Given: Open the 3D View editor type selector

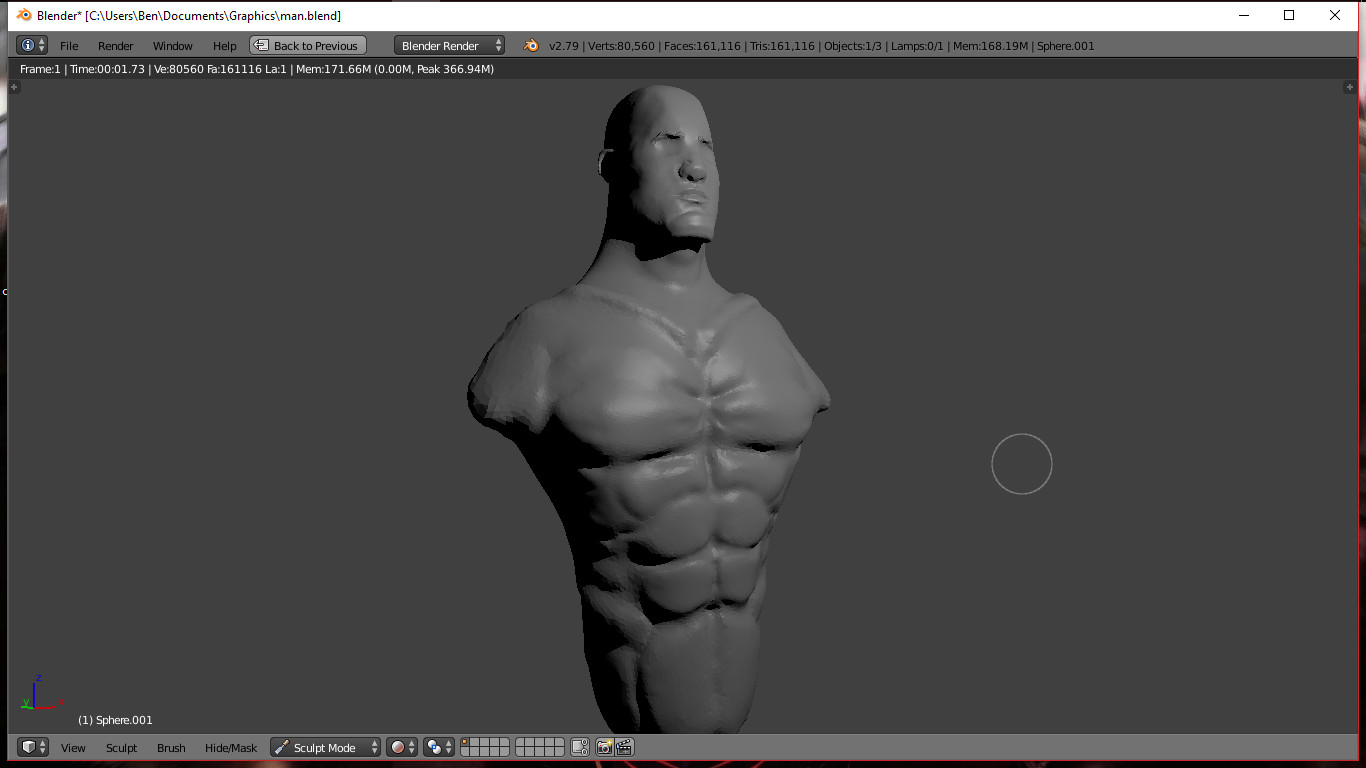Looking at the screenshot, I should (x=33, y=747).
